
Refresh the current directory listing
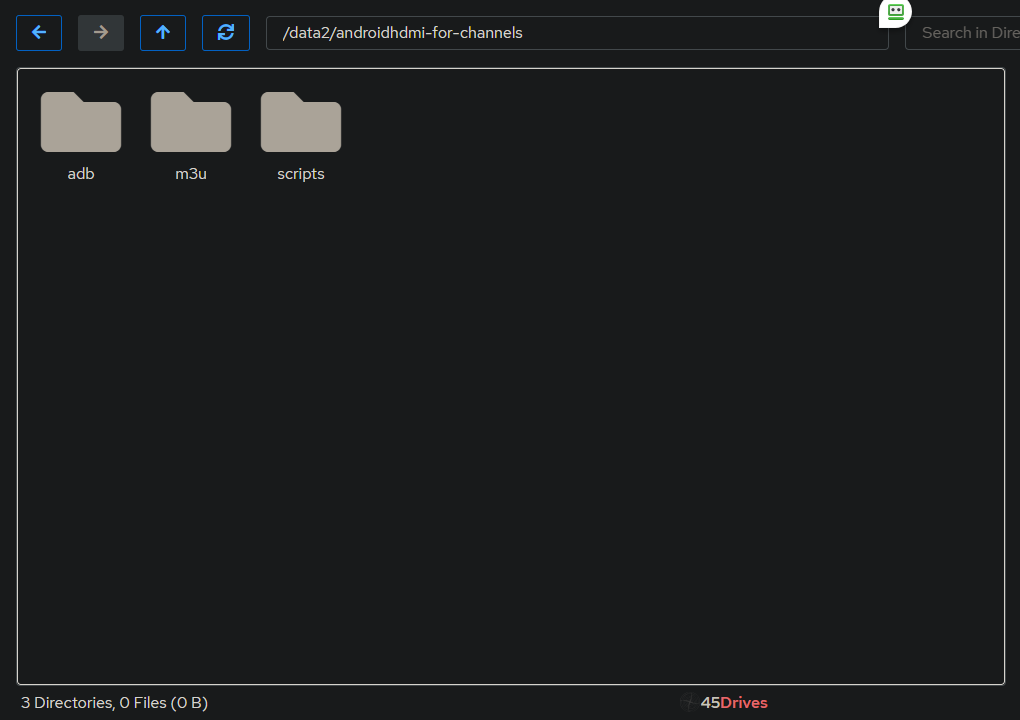[226, 33]
